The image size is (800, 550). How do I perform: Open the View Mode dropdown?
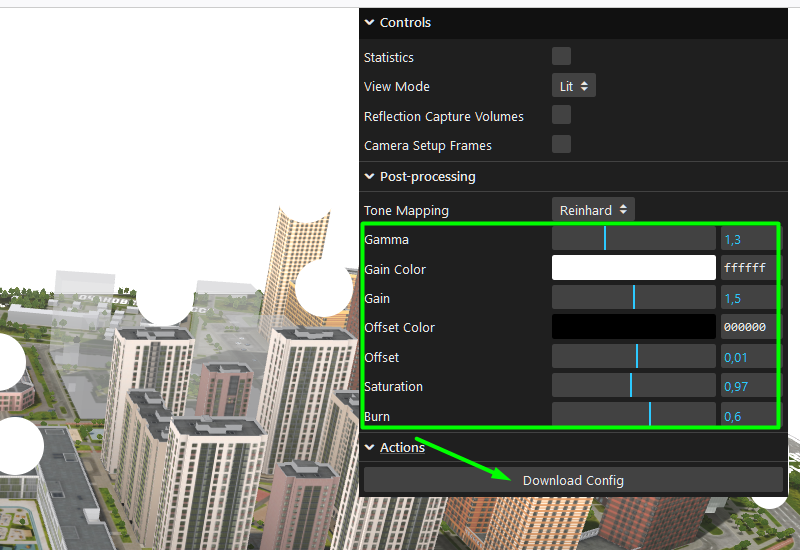coord(573,86)
